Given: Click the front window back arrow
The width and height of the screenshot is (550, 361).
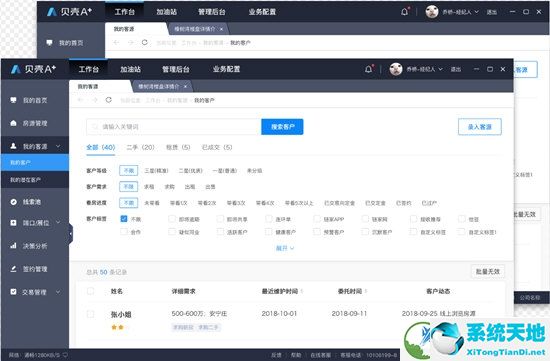Looking at the screenshot, I should 80,100.
